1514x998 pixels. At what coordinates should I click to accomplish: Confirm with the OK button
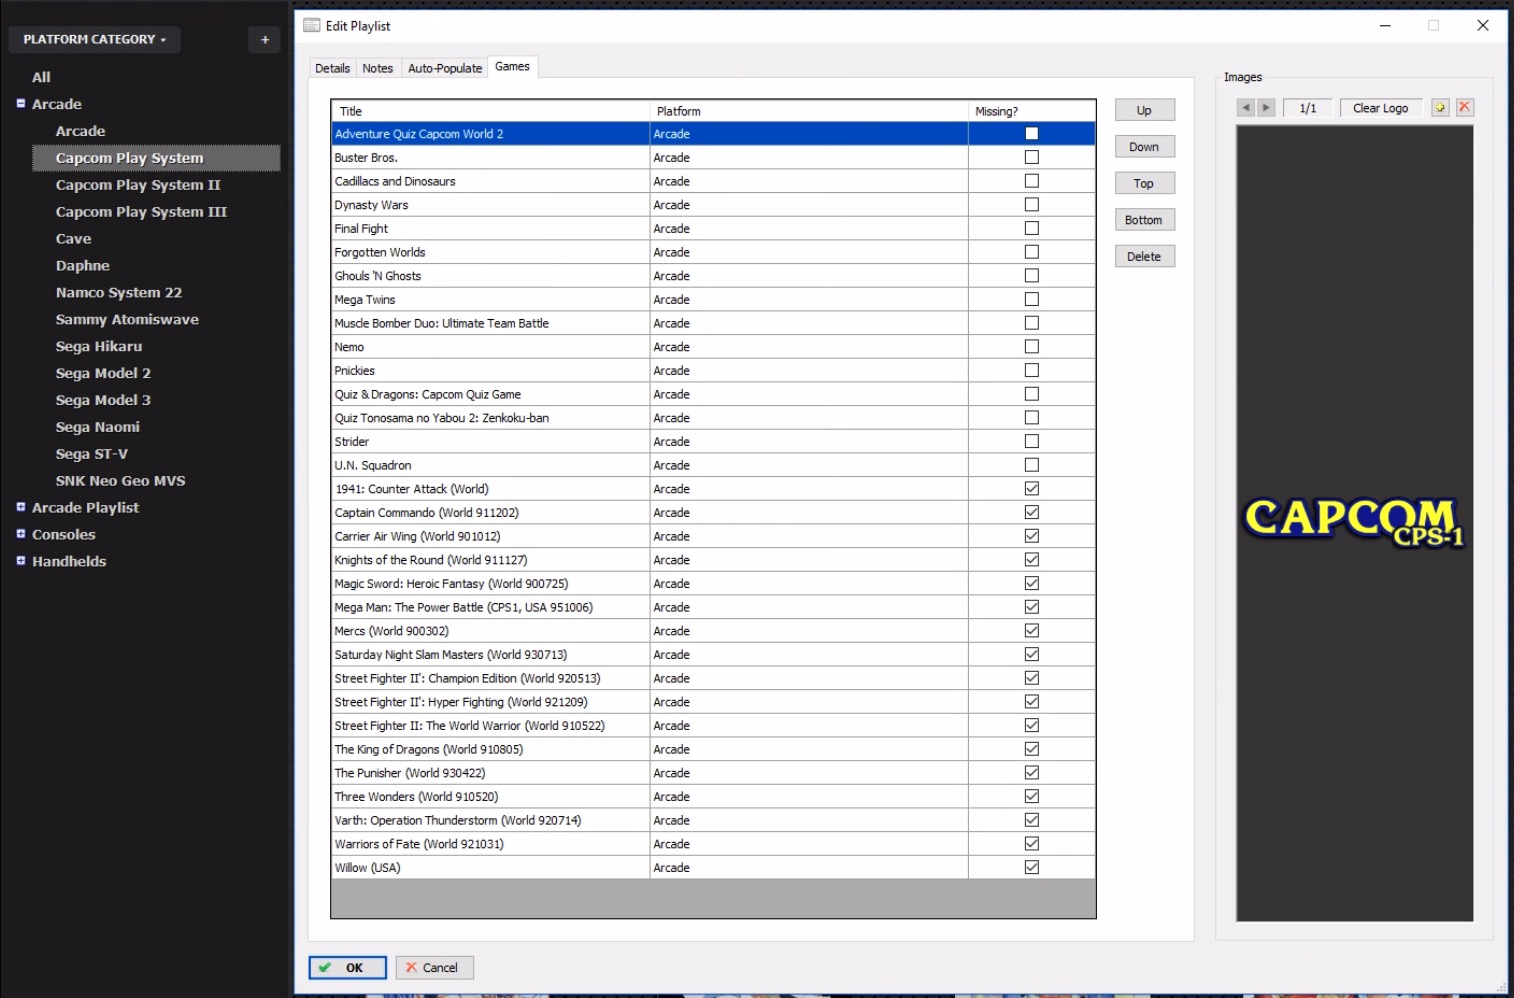347,967
